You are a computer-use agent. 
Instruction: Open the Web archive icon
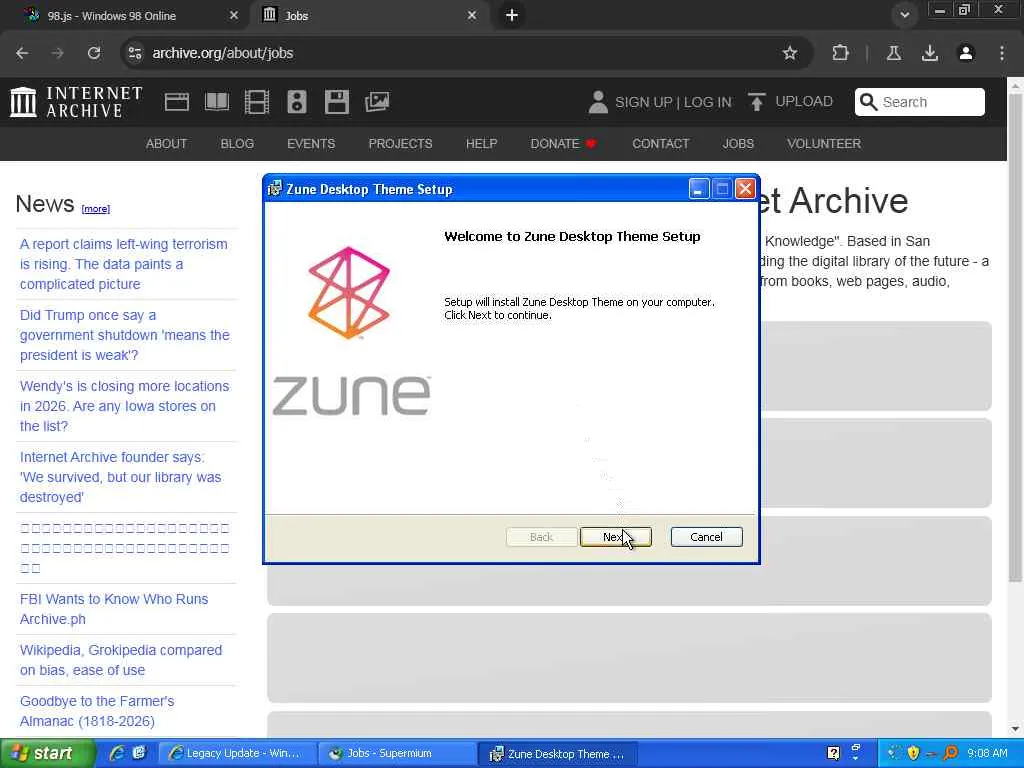pos(176,102)
